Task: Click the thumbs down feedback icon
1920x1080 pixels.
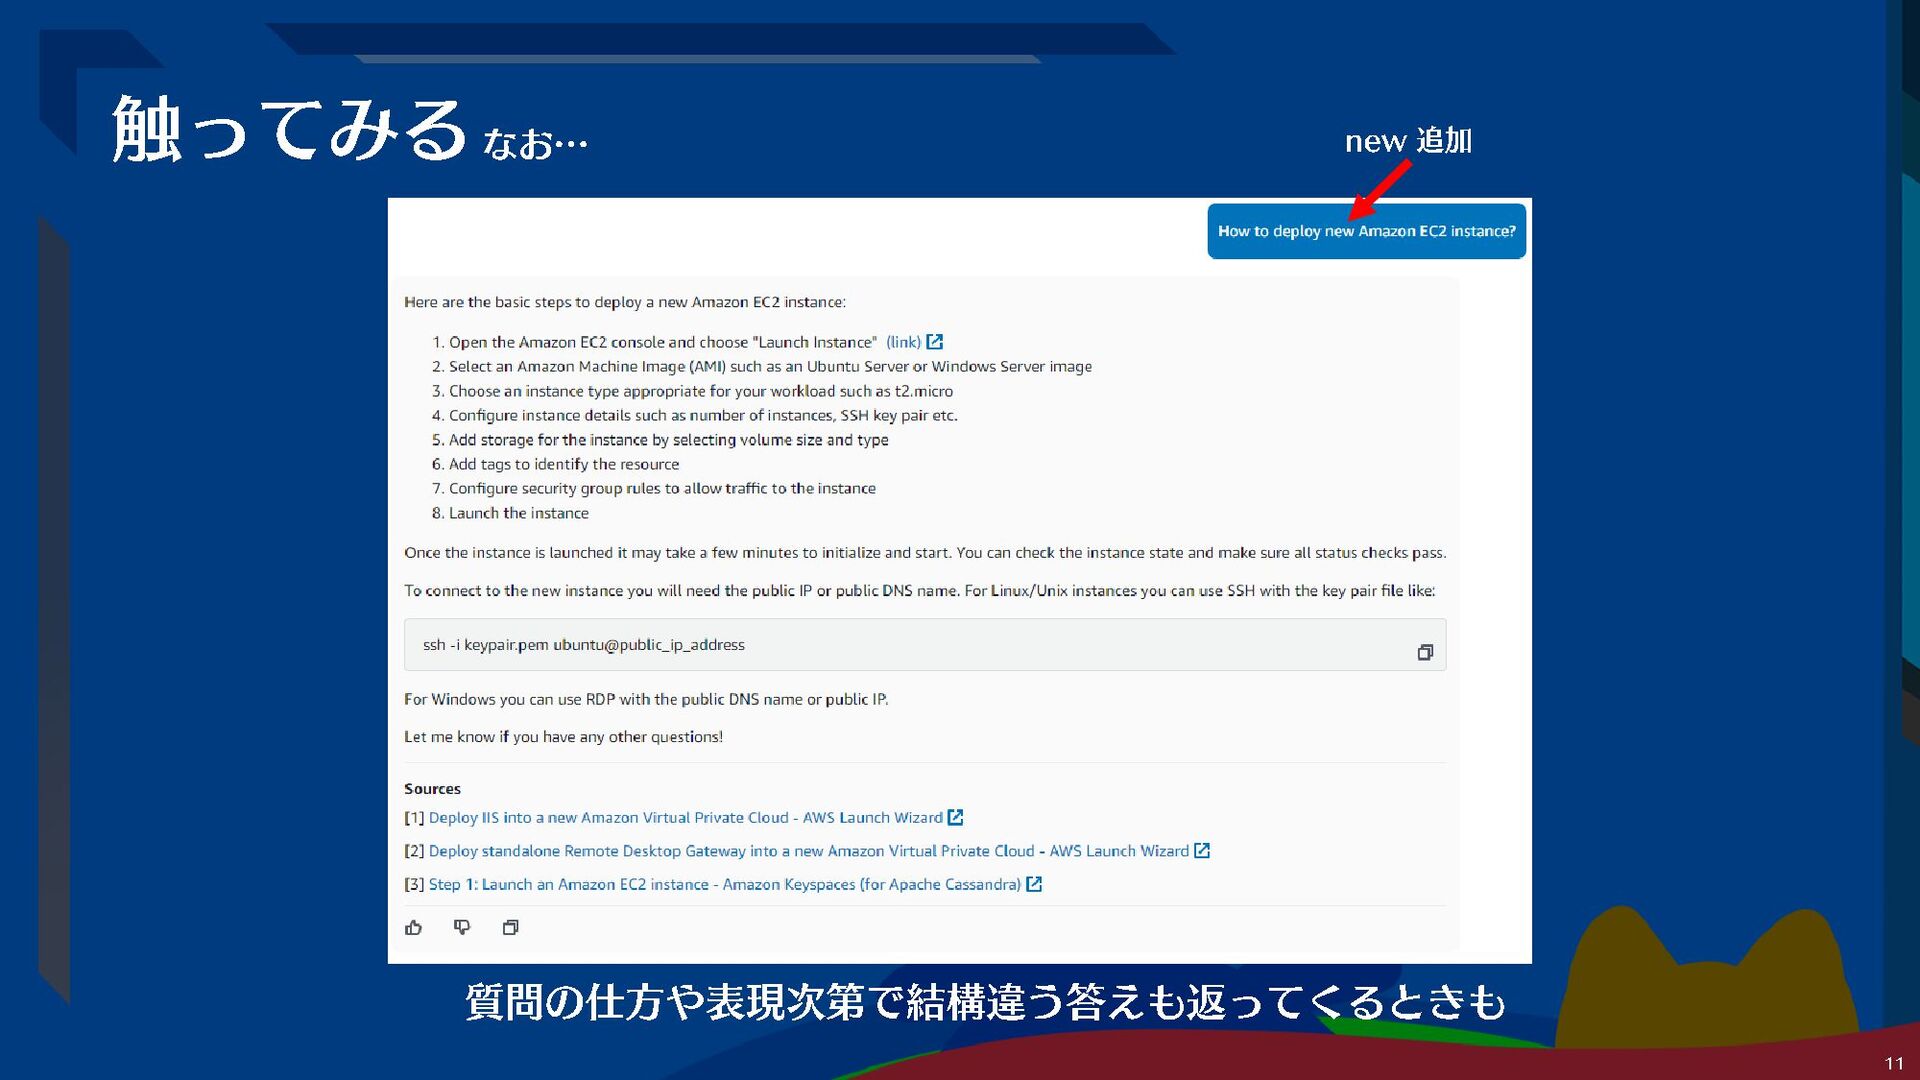Action: click(x=462, y=927)
